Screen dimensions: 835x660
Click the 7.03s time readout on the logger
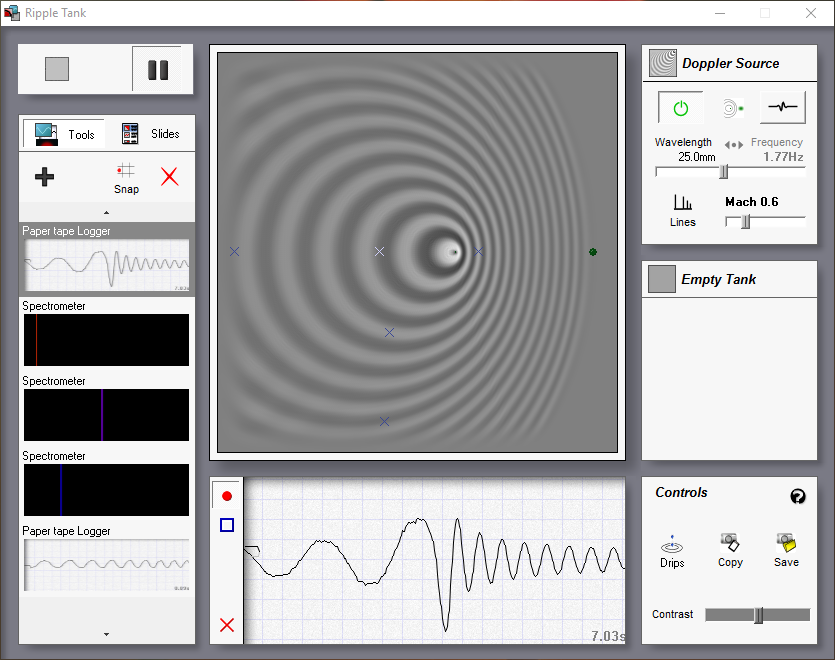pyautogui.click(x=608, y=636)
